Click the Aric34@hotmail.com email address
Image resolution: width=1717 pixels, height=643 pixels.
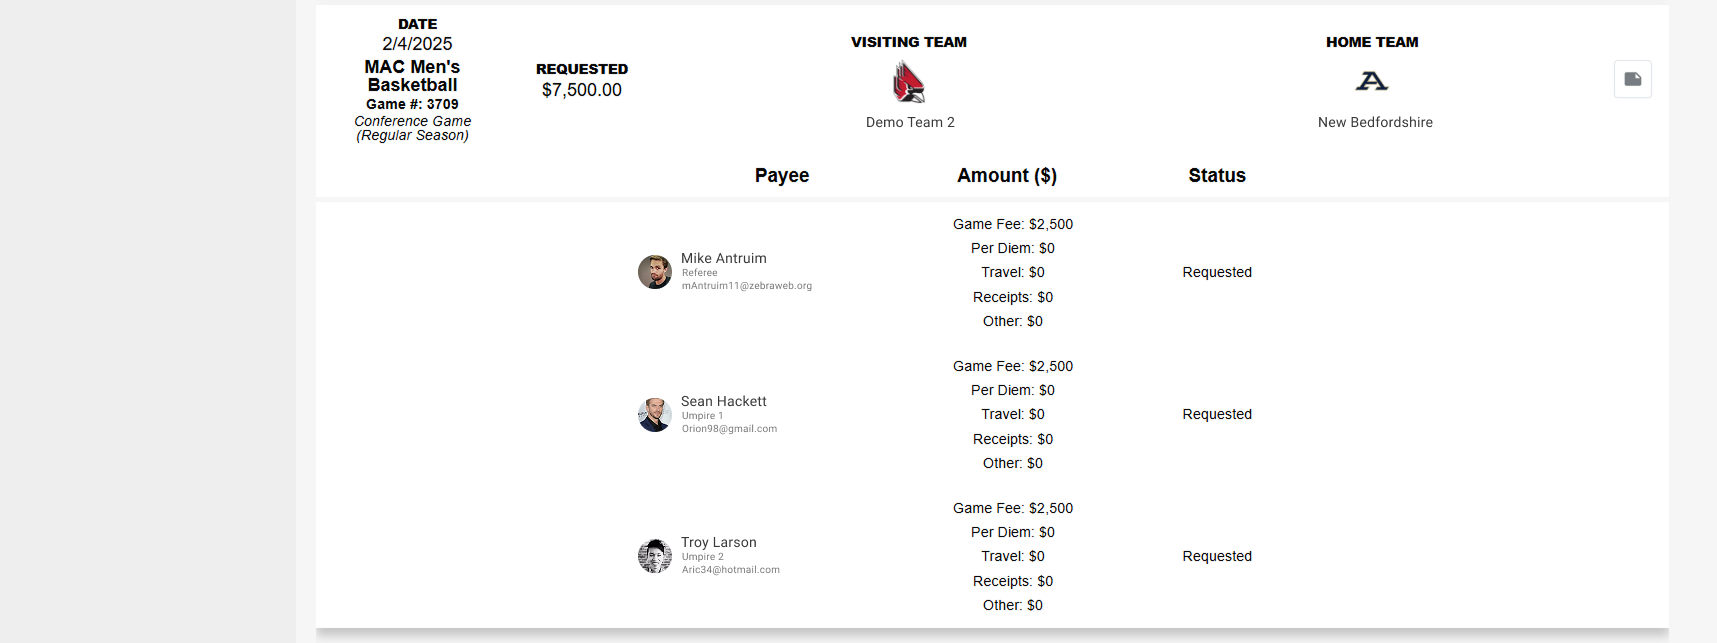pyautogui.click(x=730, y=570)
